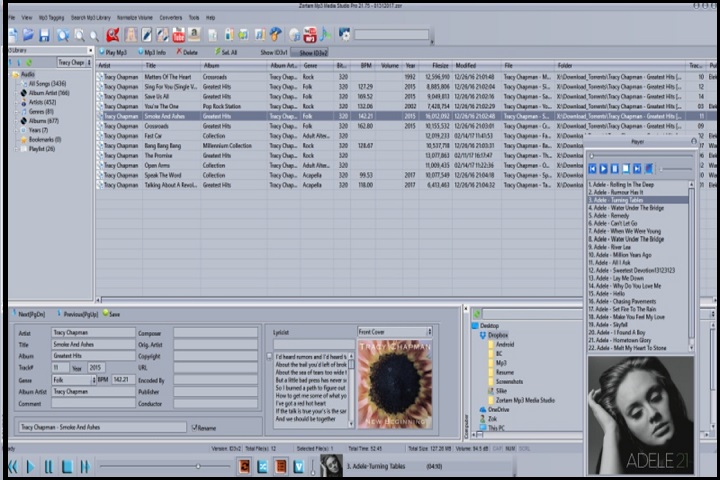Click the Sel. All button
The image size is (720, 480).
point(227,51)
